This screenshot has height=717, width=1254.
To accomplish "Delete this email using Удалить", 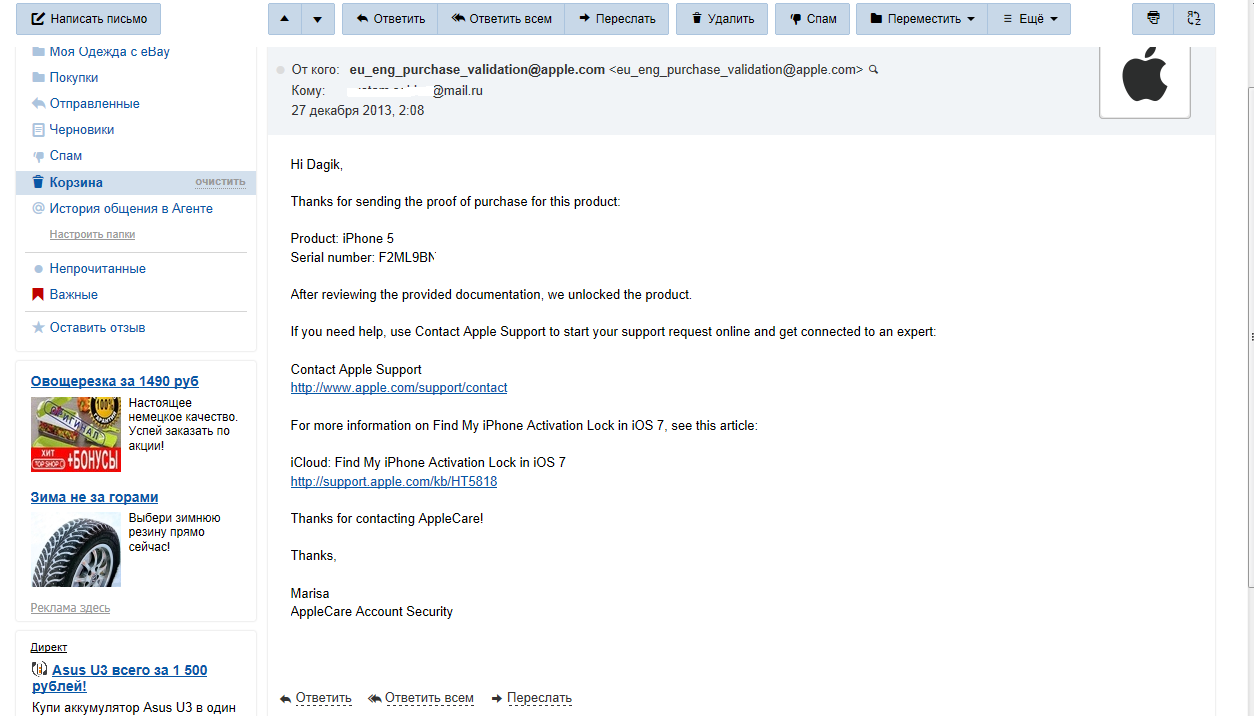I will 722,19.
